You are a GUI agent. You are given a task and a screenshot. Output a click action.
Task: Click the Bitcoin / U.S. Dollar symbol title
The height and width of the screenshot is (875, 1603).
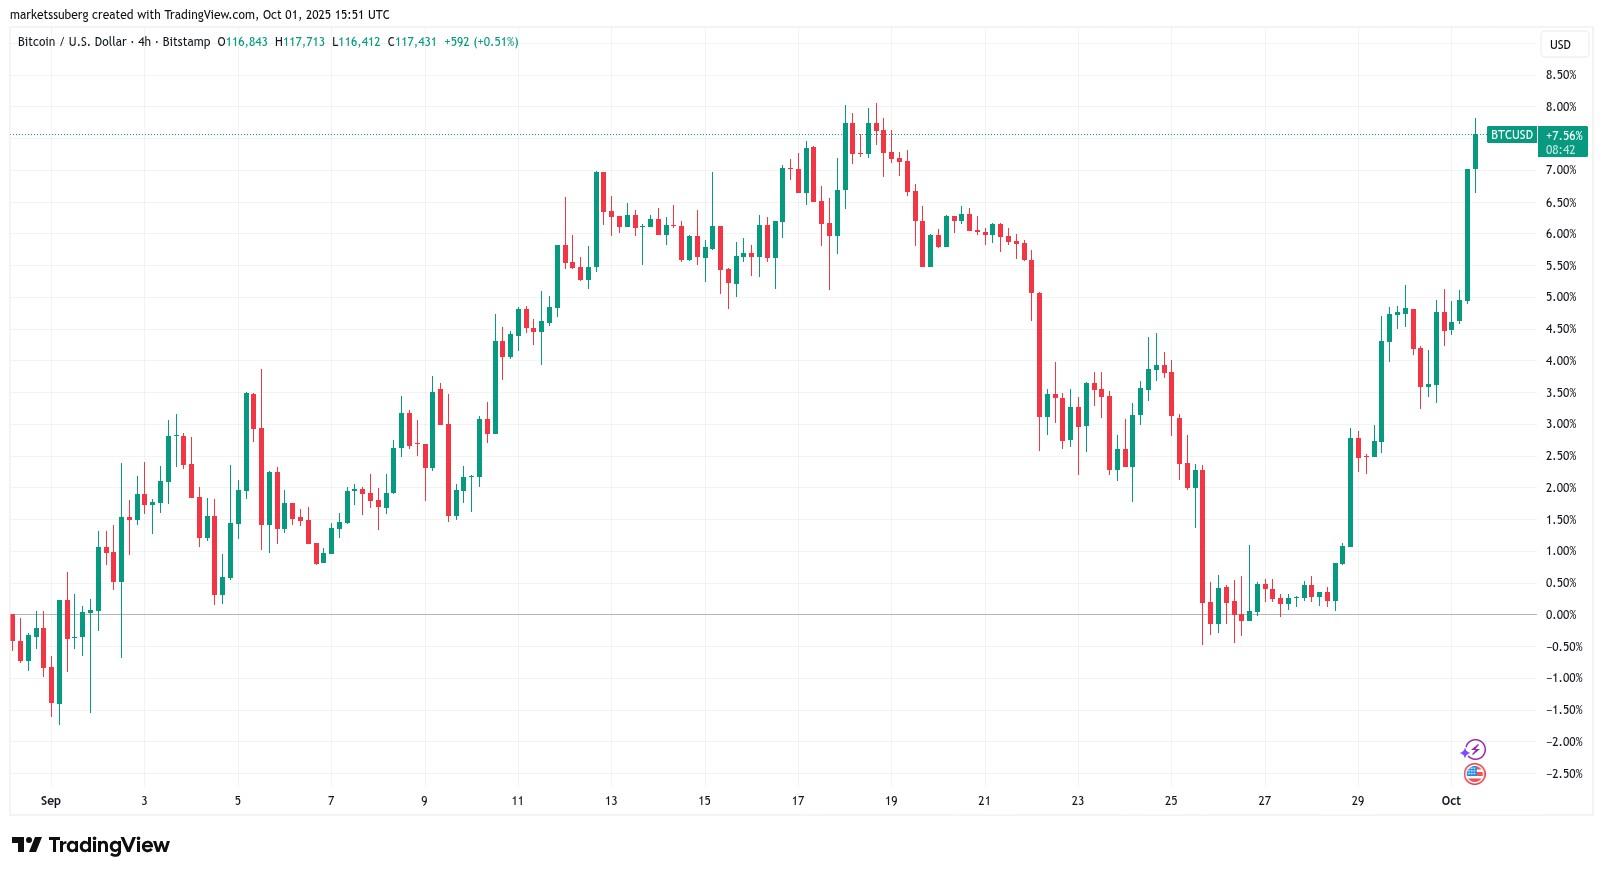coord(72,42)
